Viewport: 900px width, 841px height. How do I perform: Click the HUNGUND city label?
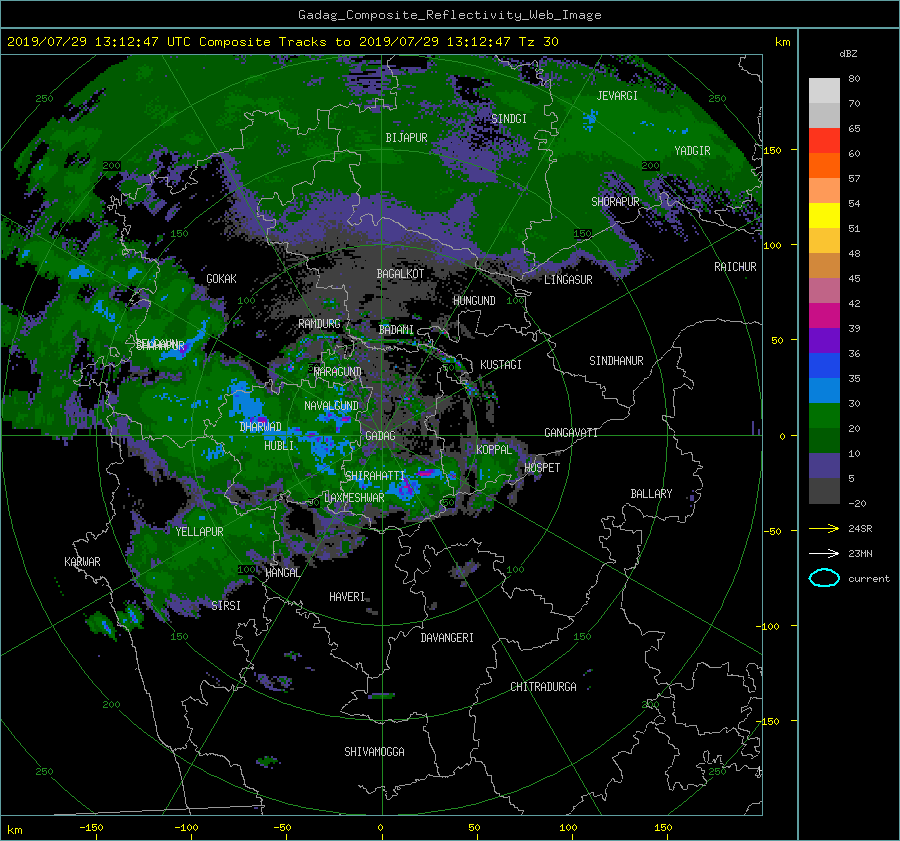pyautogui.click(x=474, y=301)
